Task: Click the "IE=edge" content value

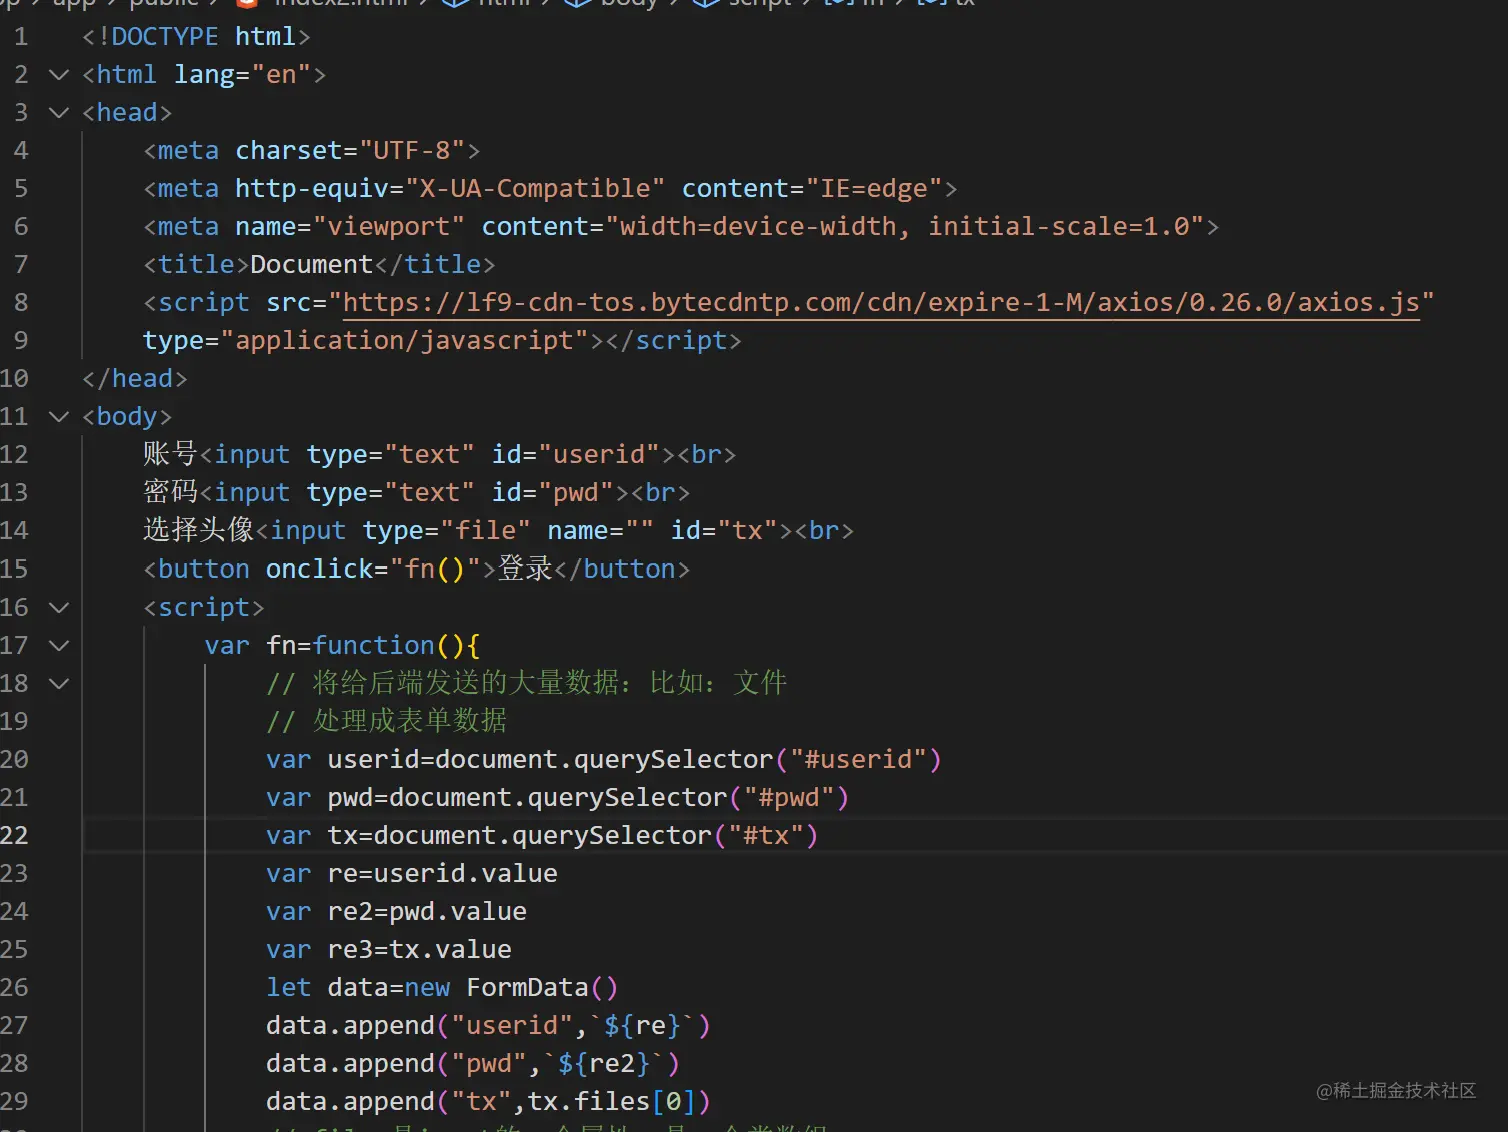Action: 874,189
